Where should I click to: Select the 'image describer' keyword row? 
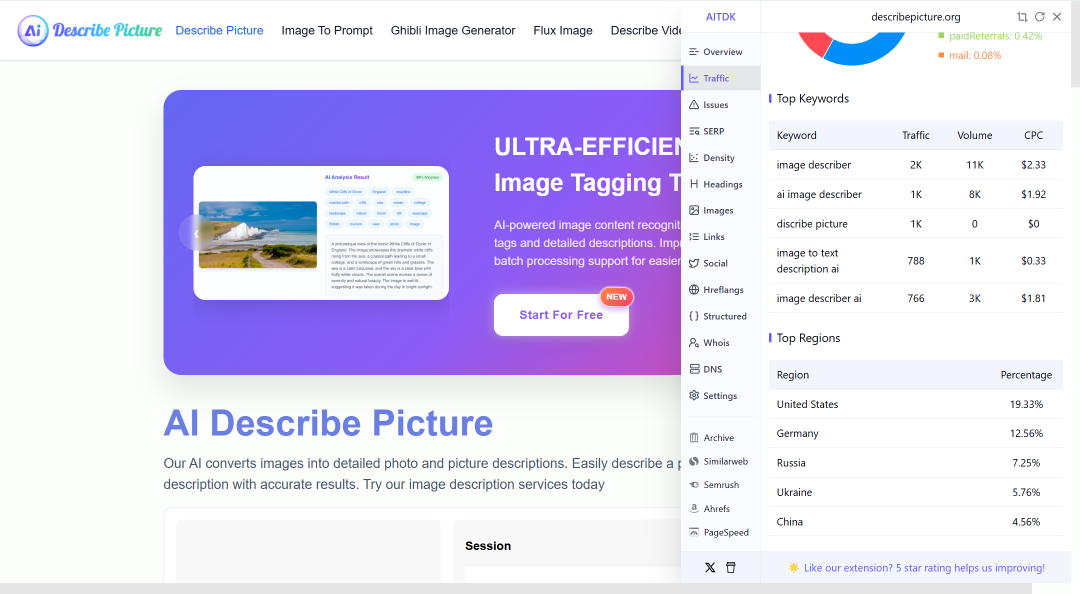(915, 165)
